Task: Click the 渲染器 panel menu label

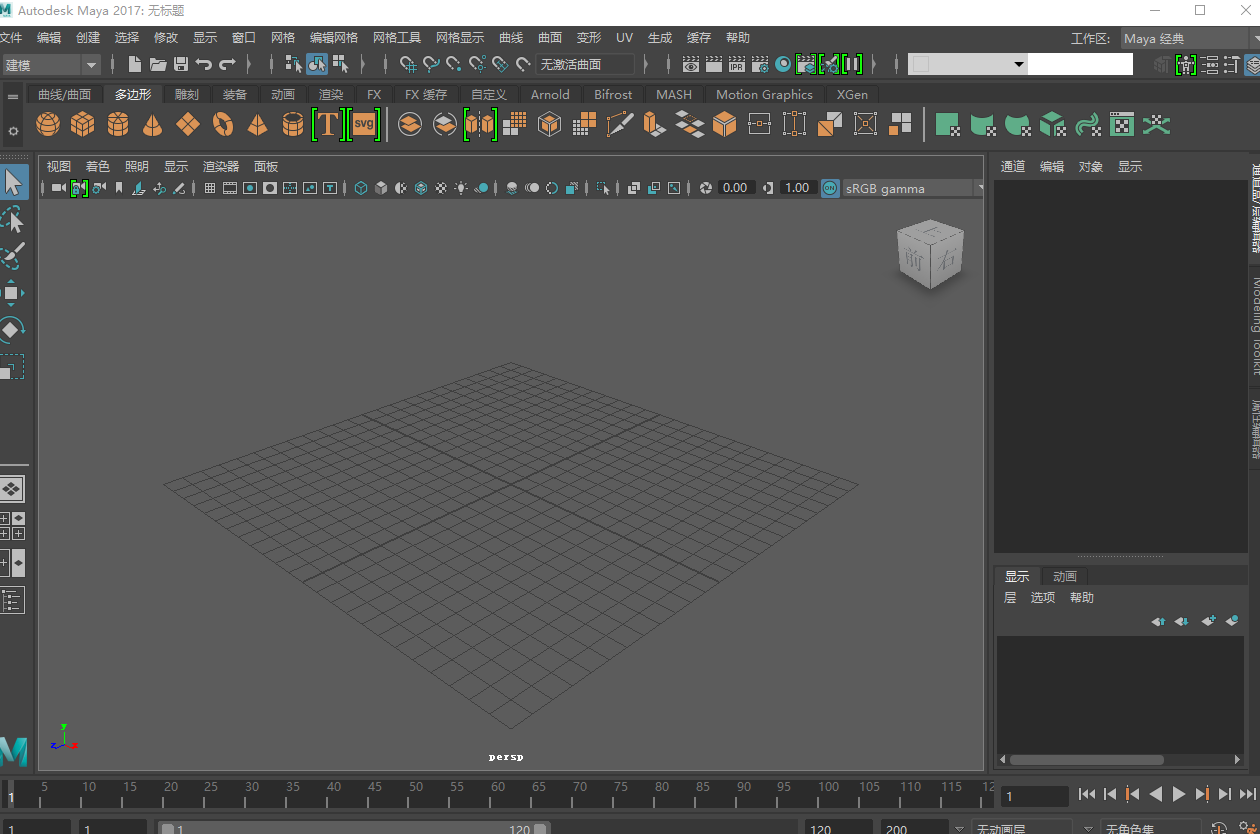Action: (x=220, y=166)
